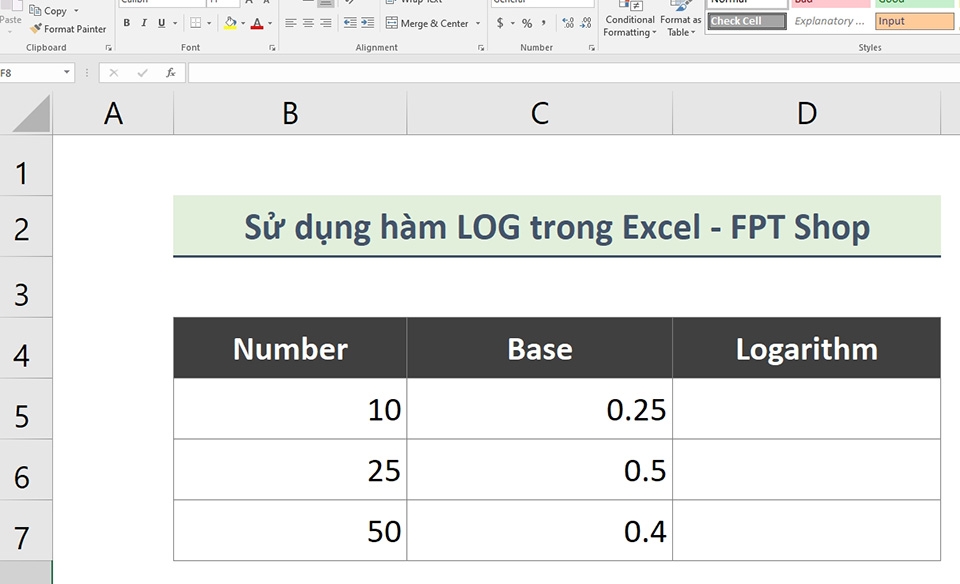Select row 6 header
960x584 pixels.
tap(26, 470)
